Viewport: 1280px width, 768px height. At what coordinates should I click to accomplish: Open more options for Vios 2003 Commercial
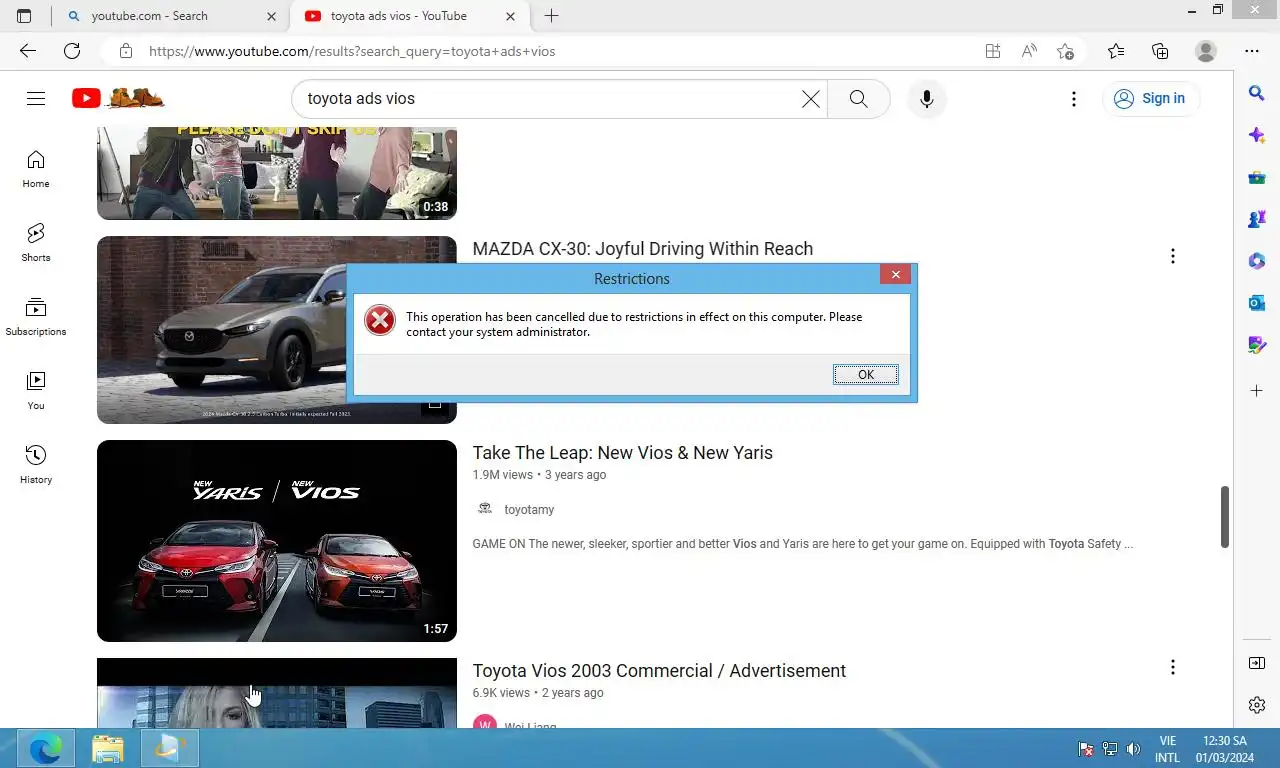(1173, 667)
